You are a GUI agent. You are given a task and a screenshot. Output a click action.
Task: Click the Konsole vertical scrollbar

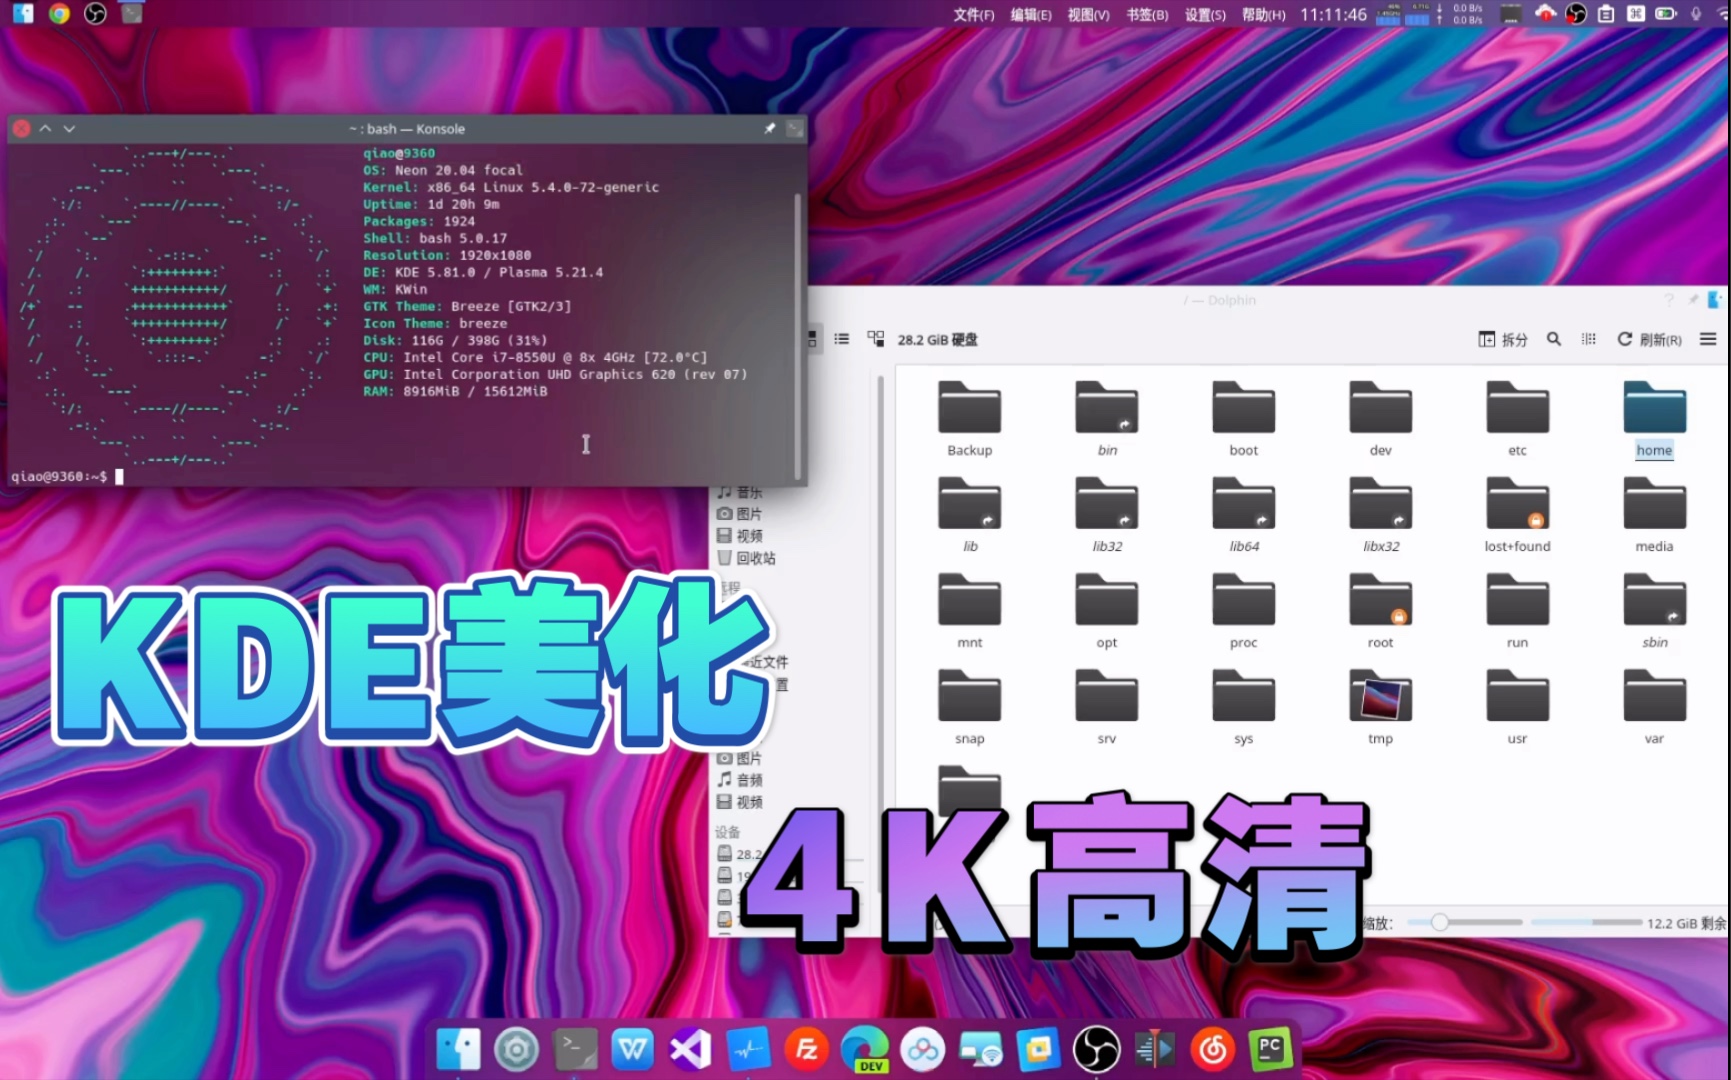point(797,335)
